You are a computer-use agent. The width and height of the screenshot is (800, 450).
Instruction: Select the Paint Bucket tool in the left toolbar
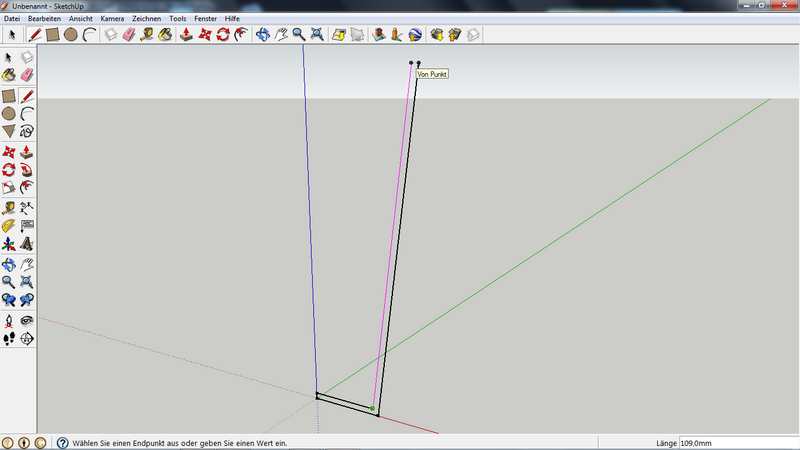click(x=9, y=74)
